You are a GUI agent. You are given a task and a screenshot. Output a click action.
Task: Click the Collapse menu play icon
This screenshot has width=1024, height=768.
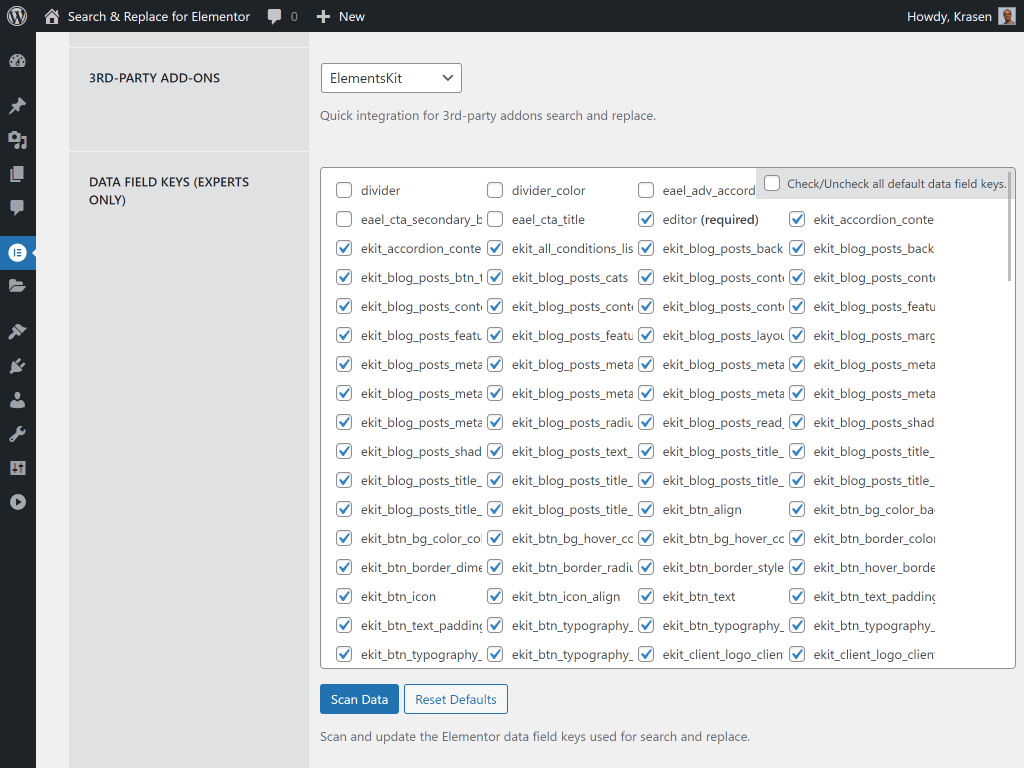click(x=18, y=502)
